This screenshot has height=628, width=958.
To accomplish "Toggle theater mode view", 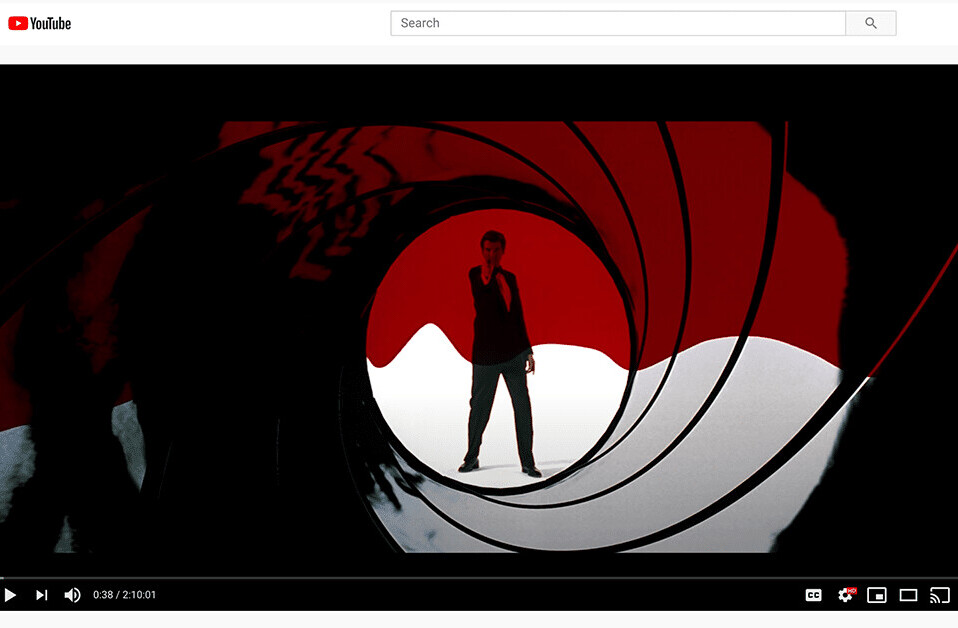I will point(908,595).
